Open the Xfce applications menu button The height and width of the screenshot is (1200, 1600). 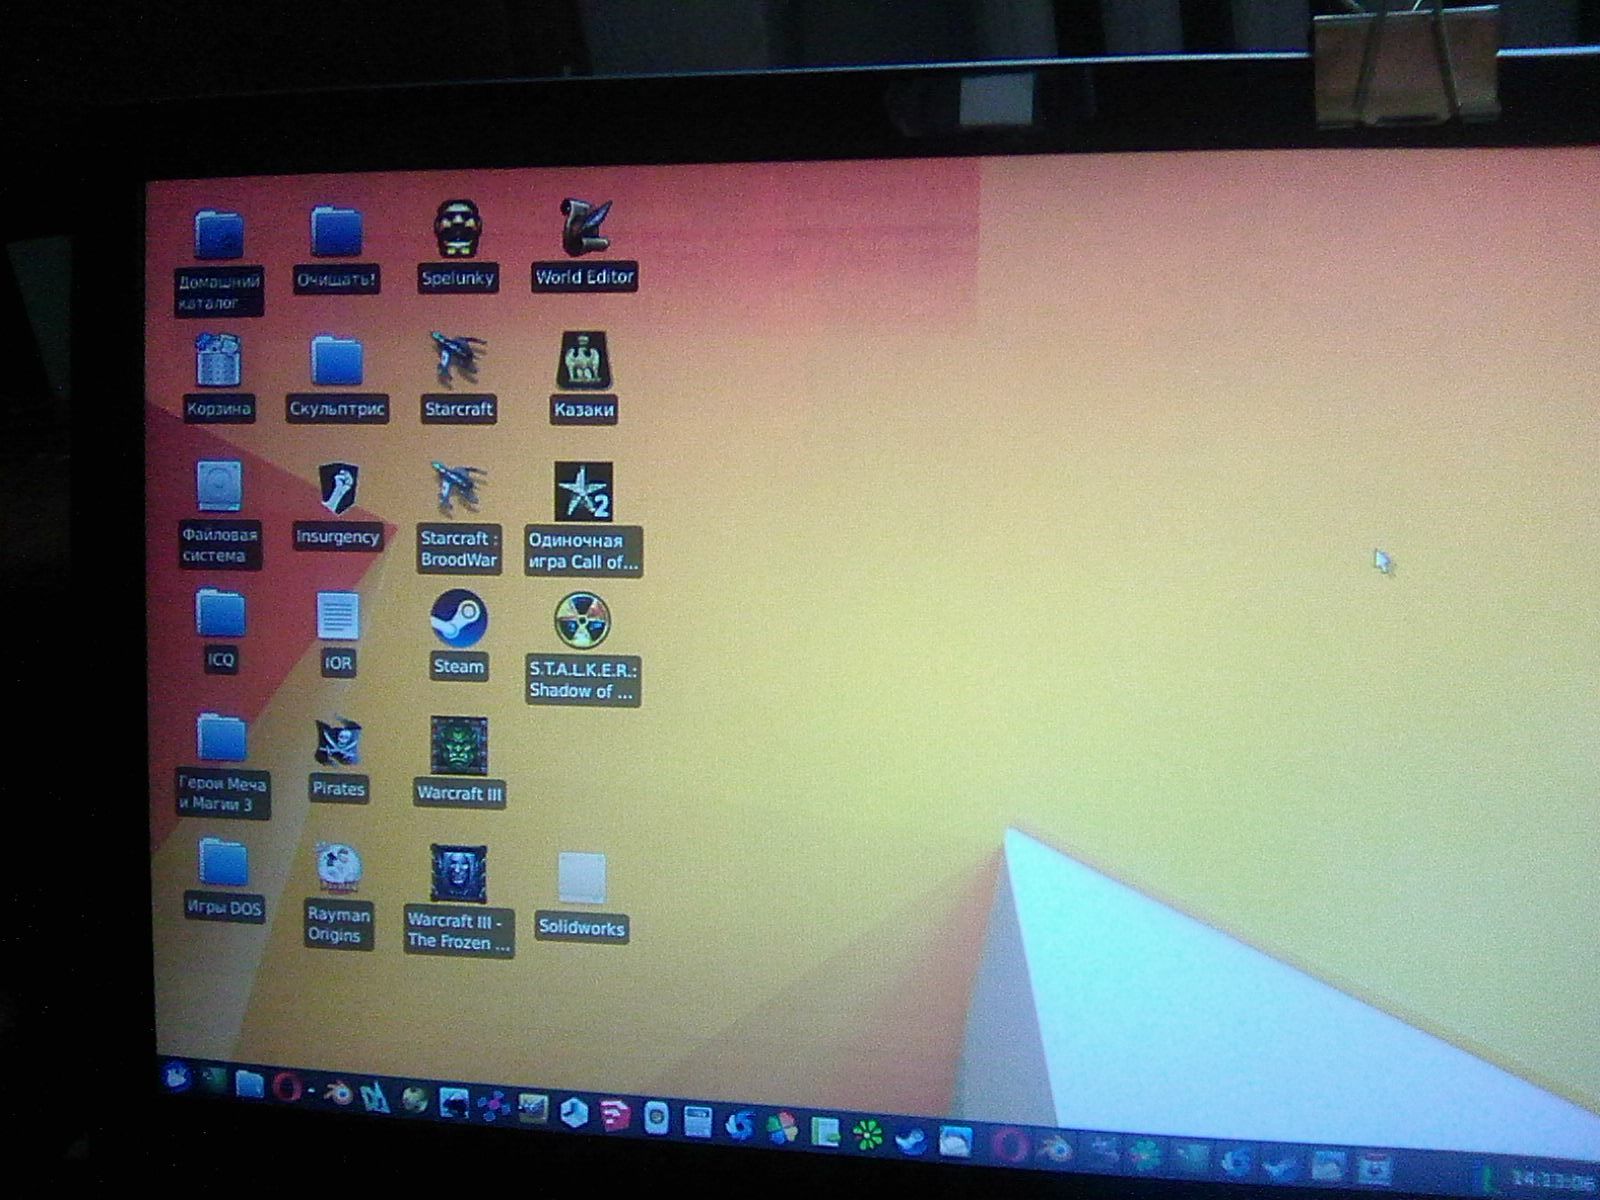pos(177,1076)
